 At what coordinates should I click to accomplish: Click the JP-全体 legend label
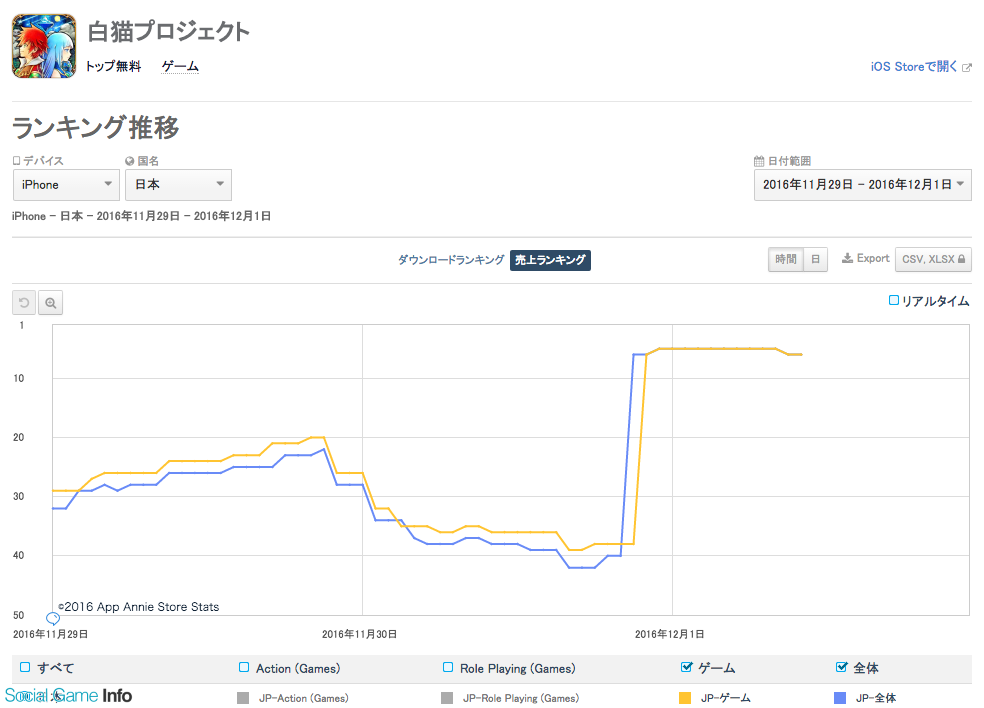pos(876,698)
